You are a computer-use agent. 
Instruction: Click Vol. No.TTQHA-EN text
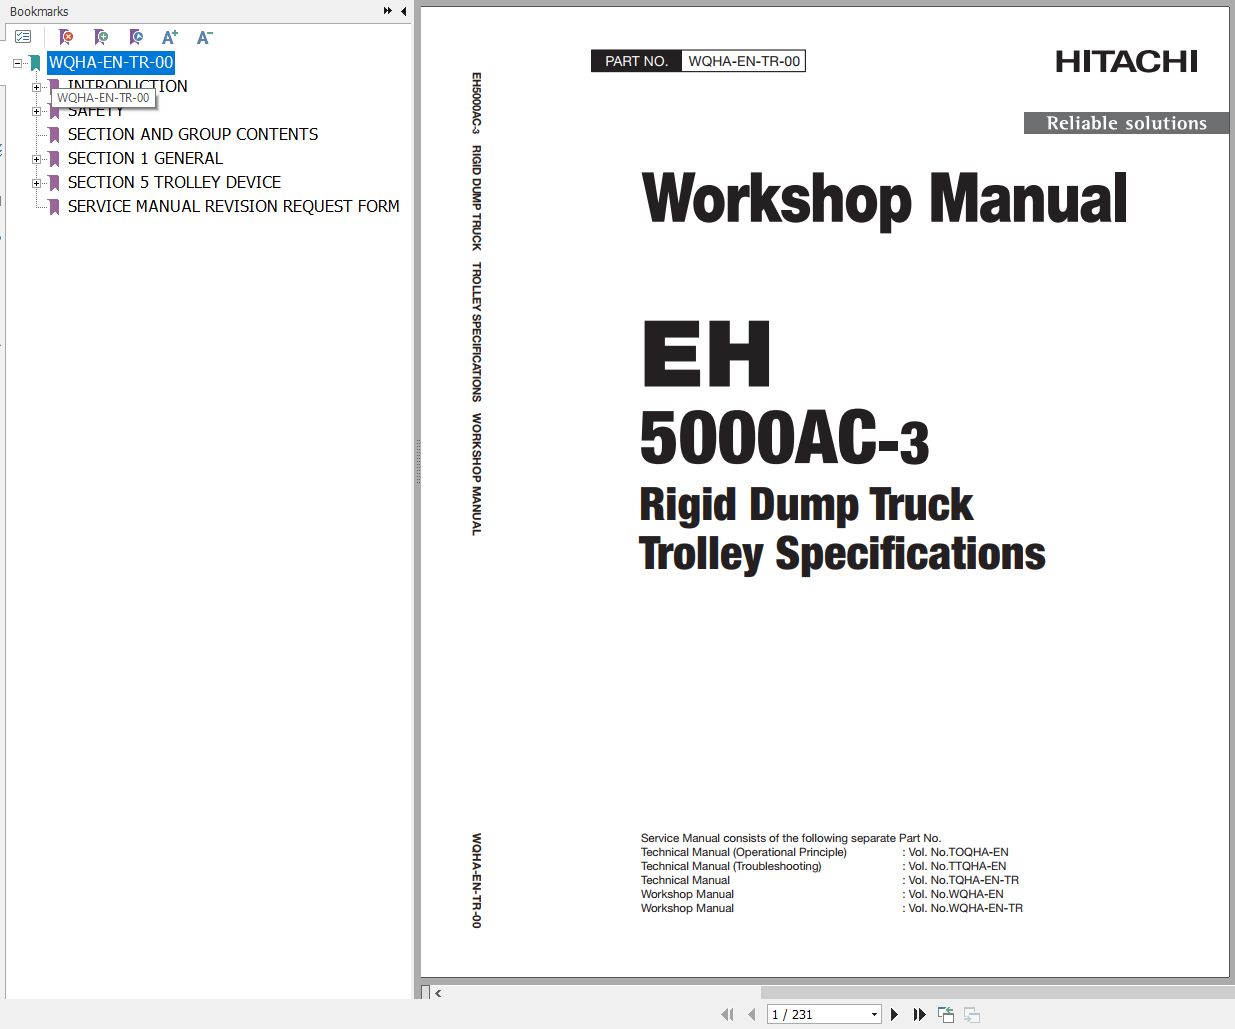tap(957, 866)
